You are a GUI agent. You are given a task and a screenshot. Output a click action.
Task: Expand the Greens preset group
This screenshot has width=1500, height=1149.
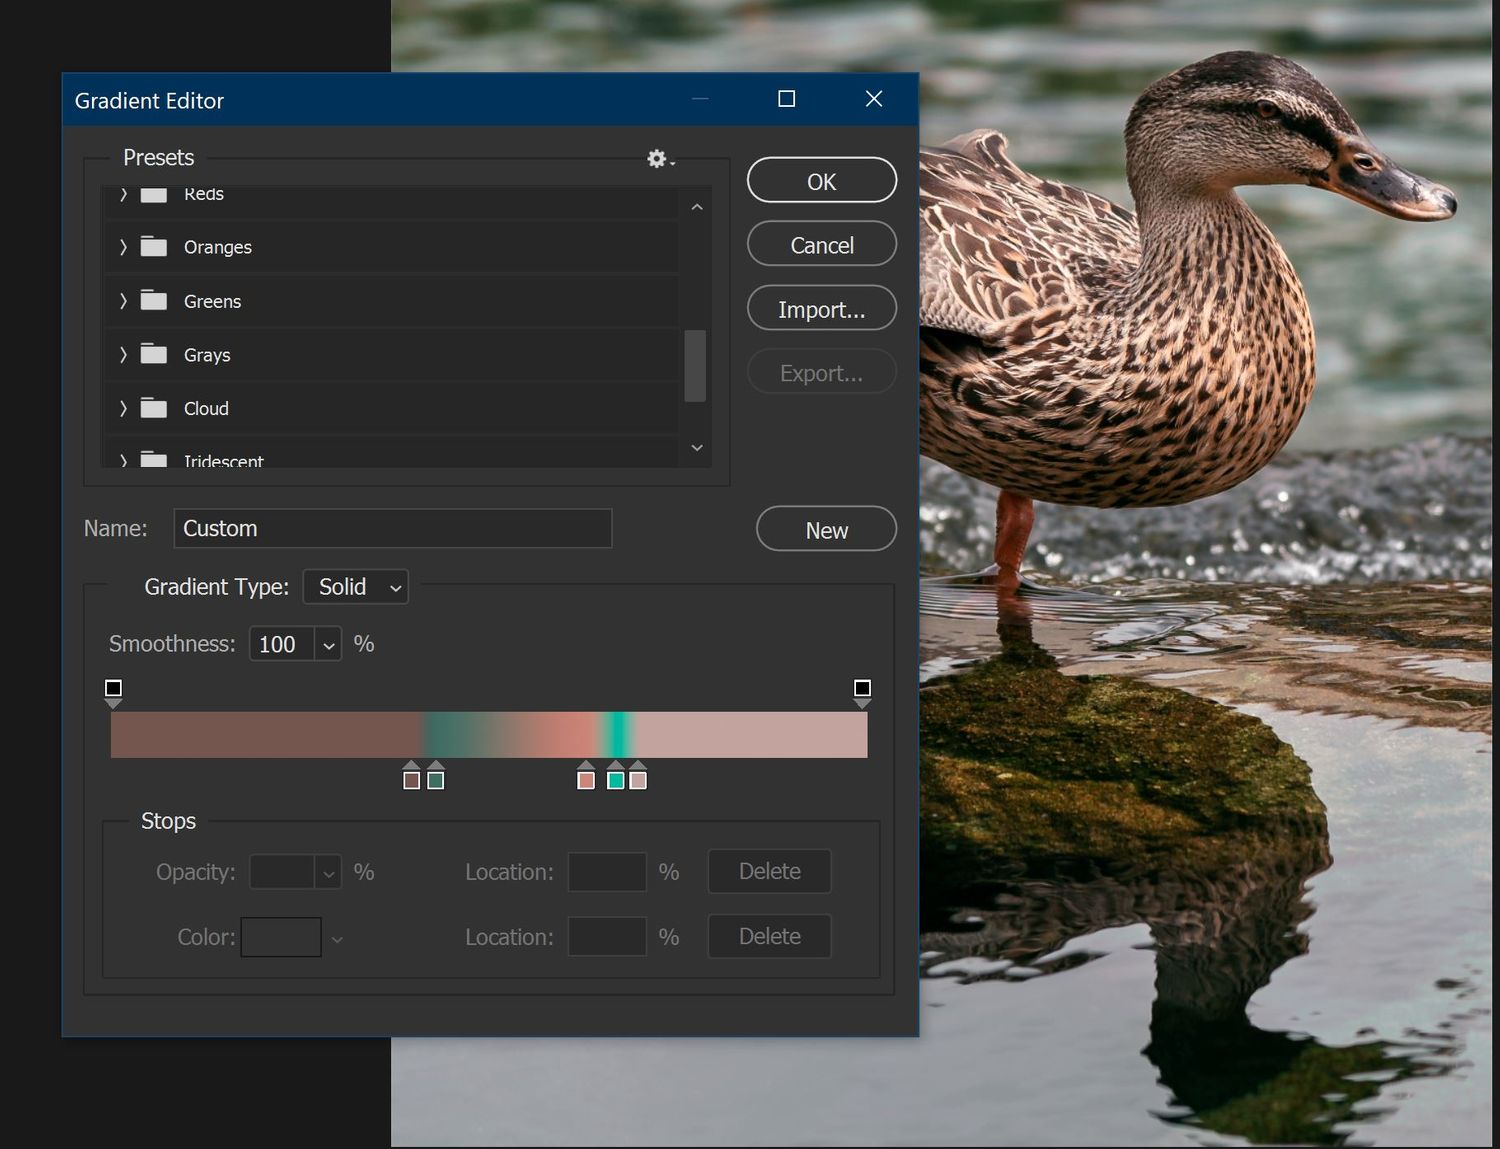click(123, 301)
